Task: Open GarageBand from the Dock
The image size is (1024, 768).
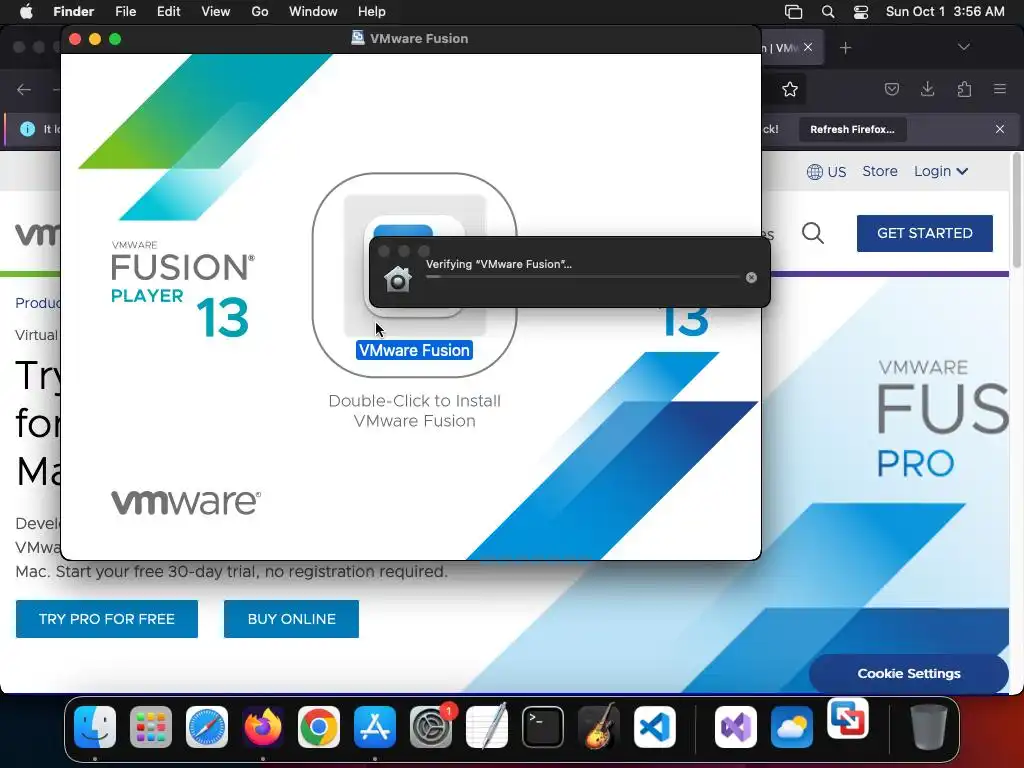Action: point(598,727)
